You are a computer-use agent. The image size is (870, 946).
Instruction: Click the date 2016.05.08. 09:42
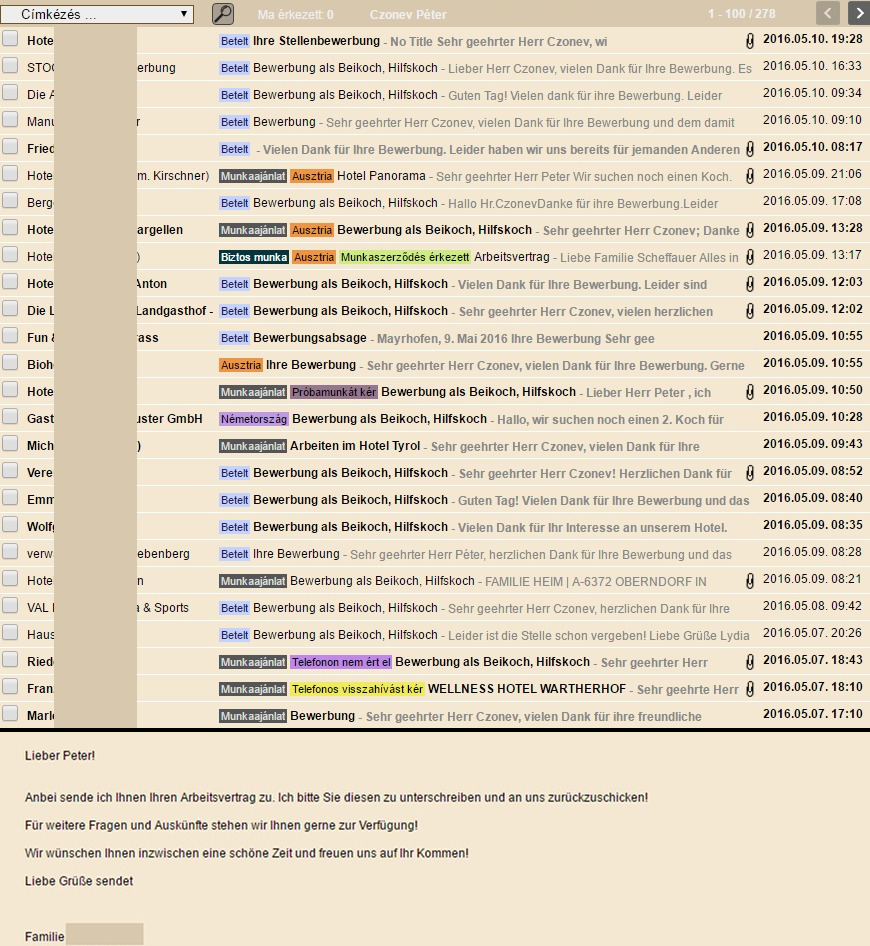point(812,606)
